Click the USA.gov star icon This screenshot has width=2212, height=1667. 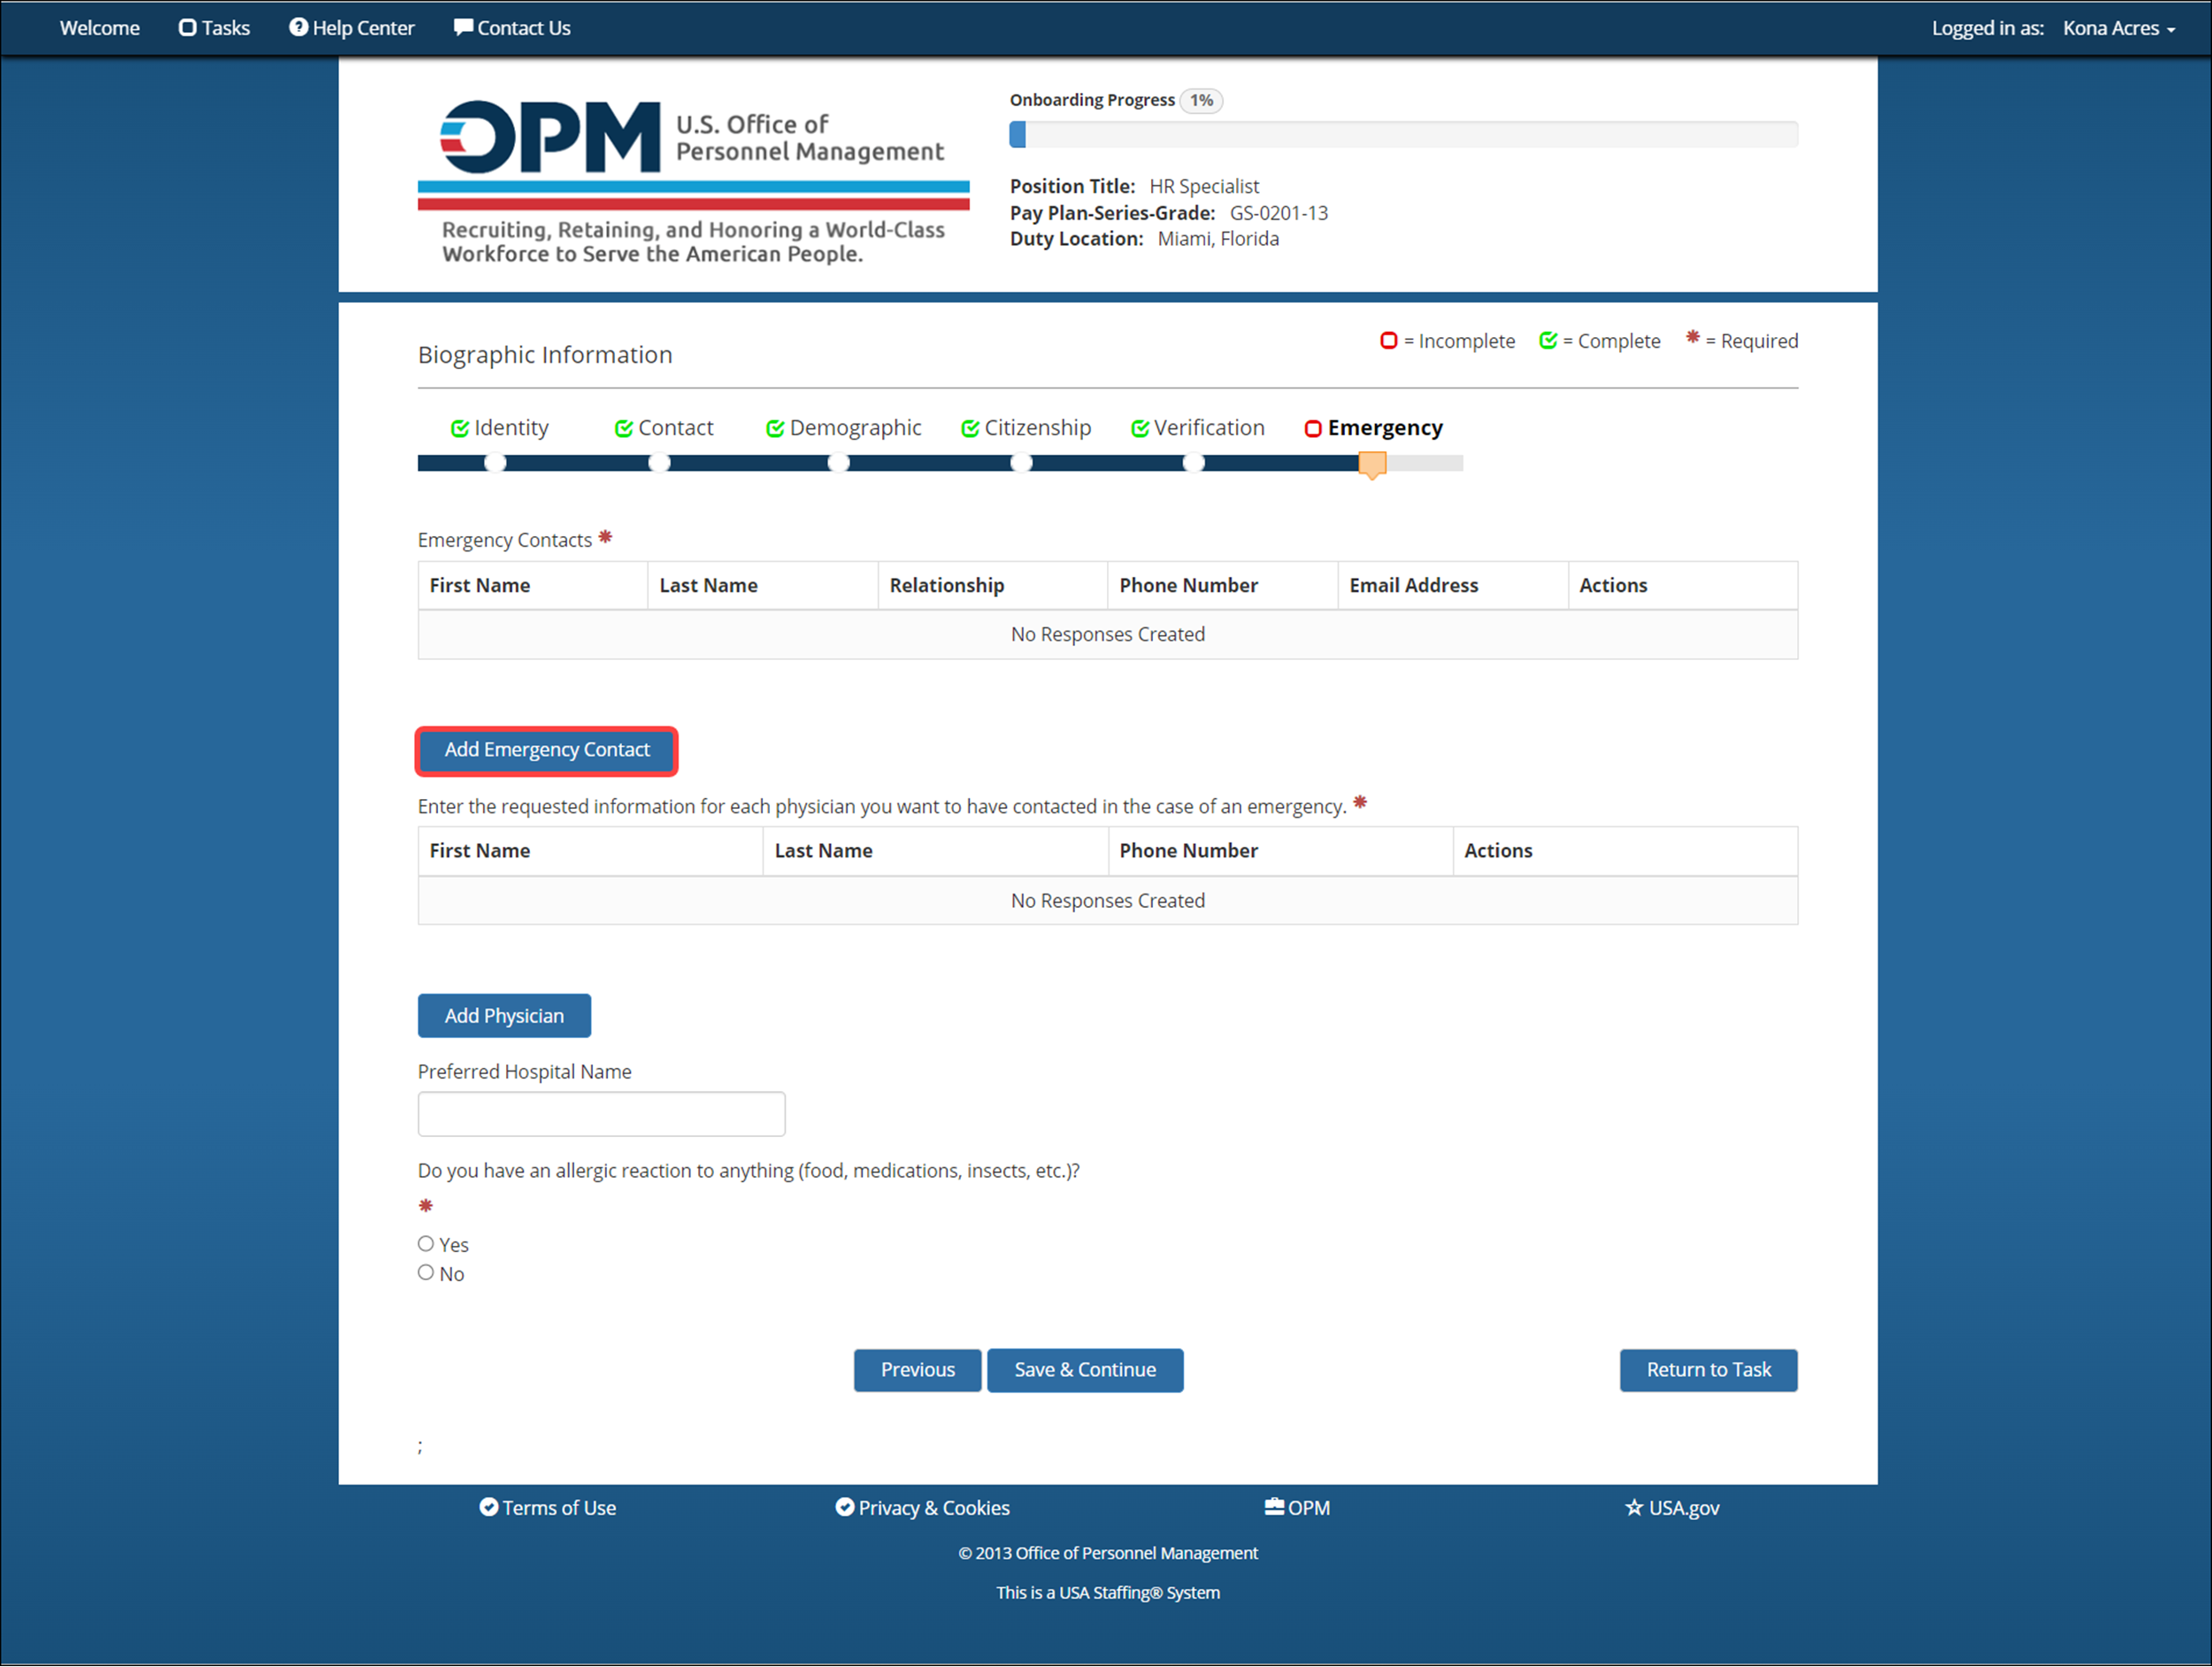[x=1634, y=1507]
